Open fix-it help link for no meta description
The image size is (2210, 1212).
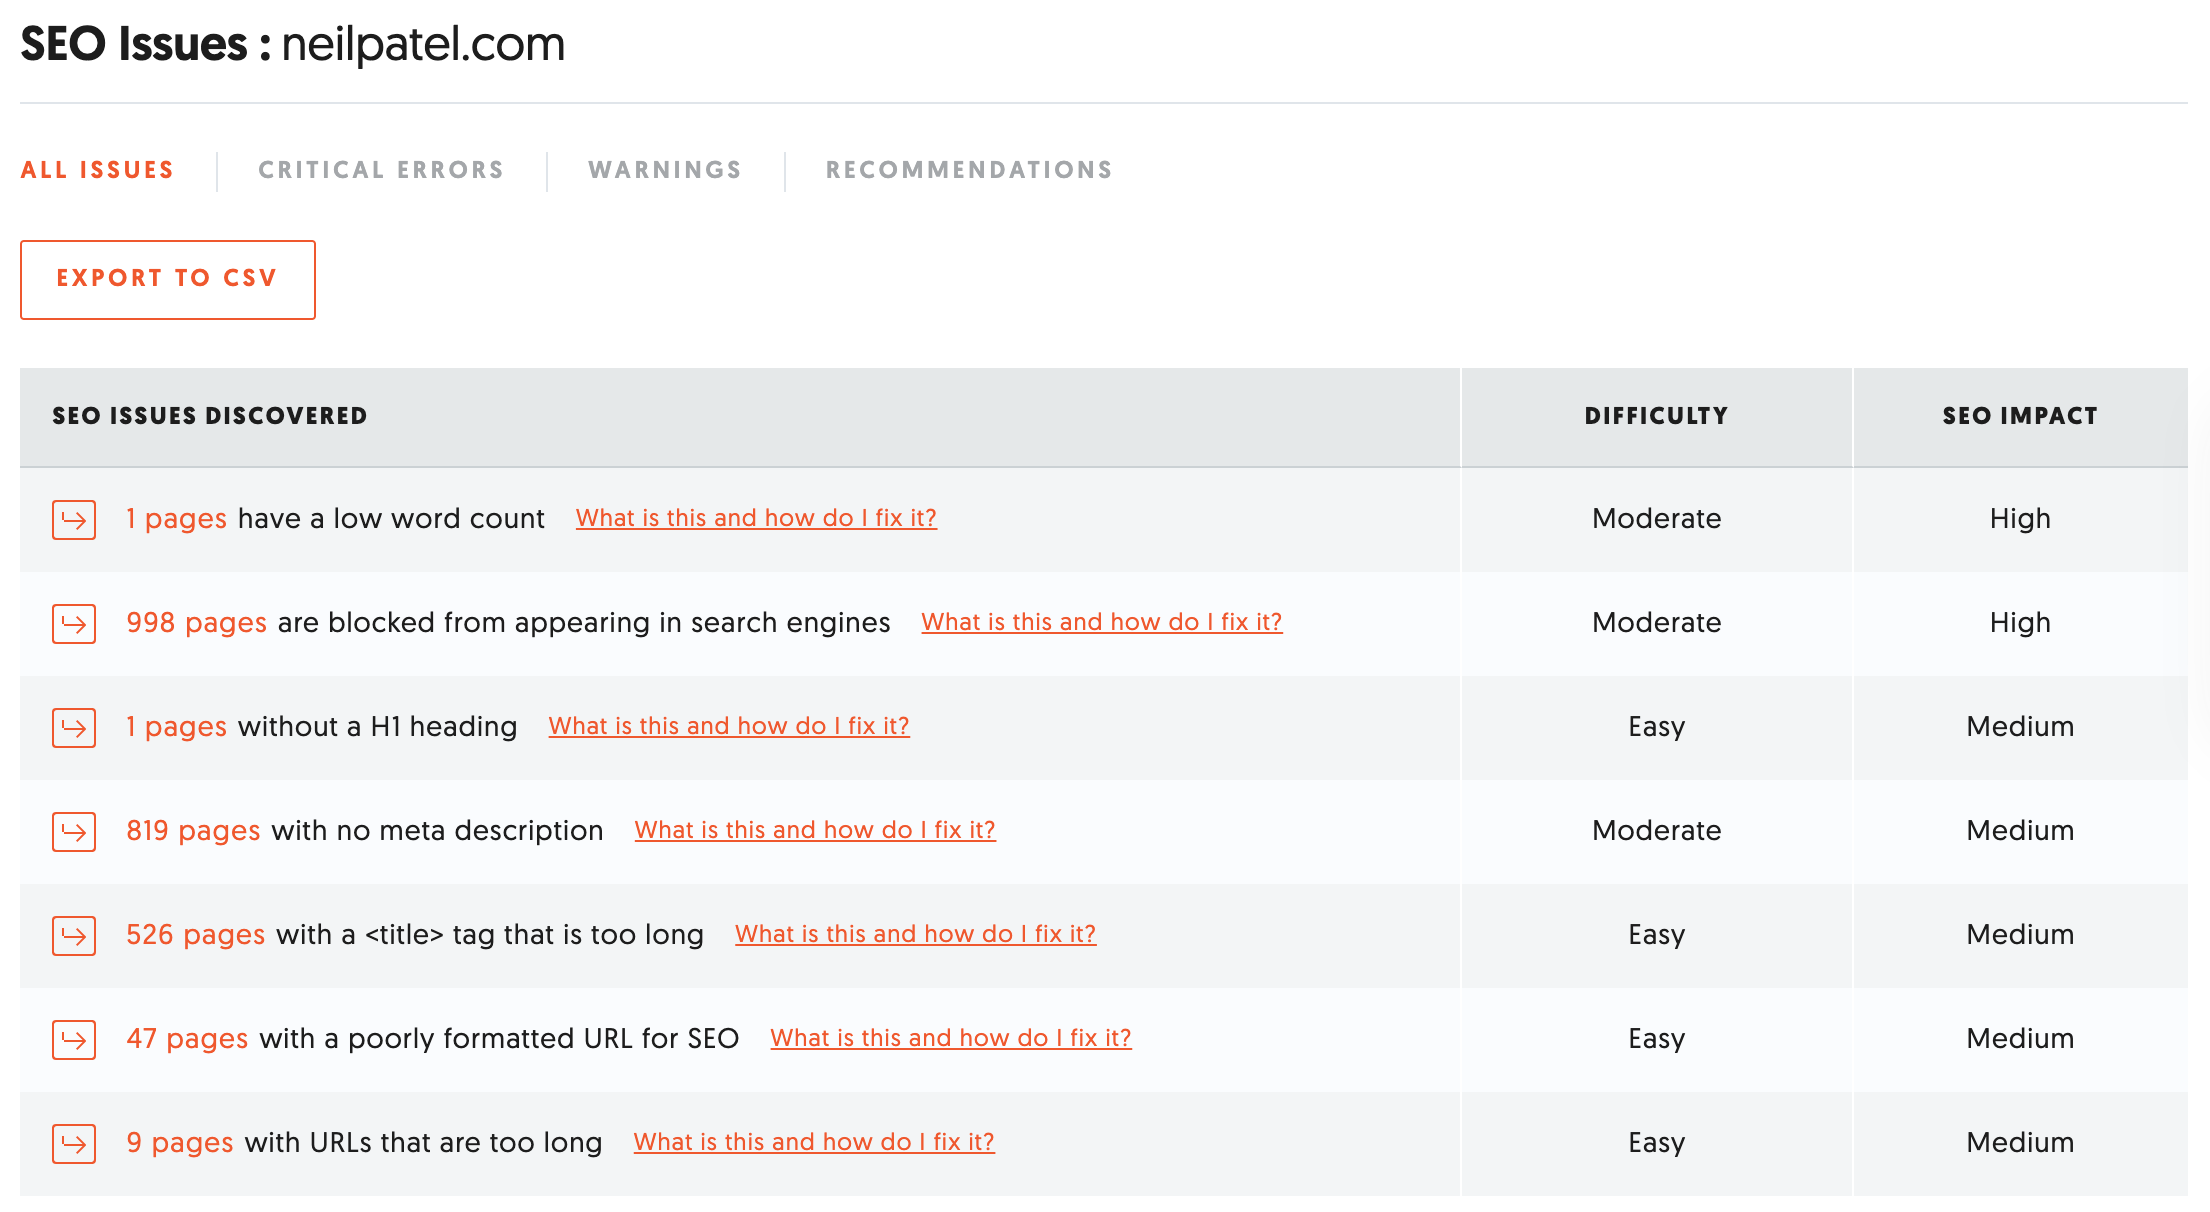pyautogui.click(x=815, y=830)
